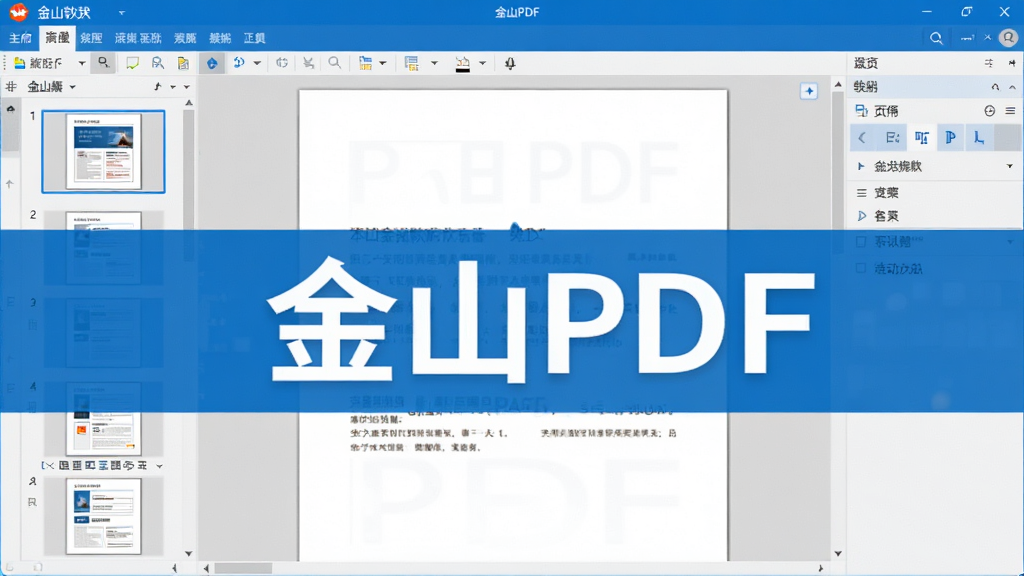Collapse the right panel section using its chevron

pos(1012,87)
